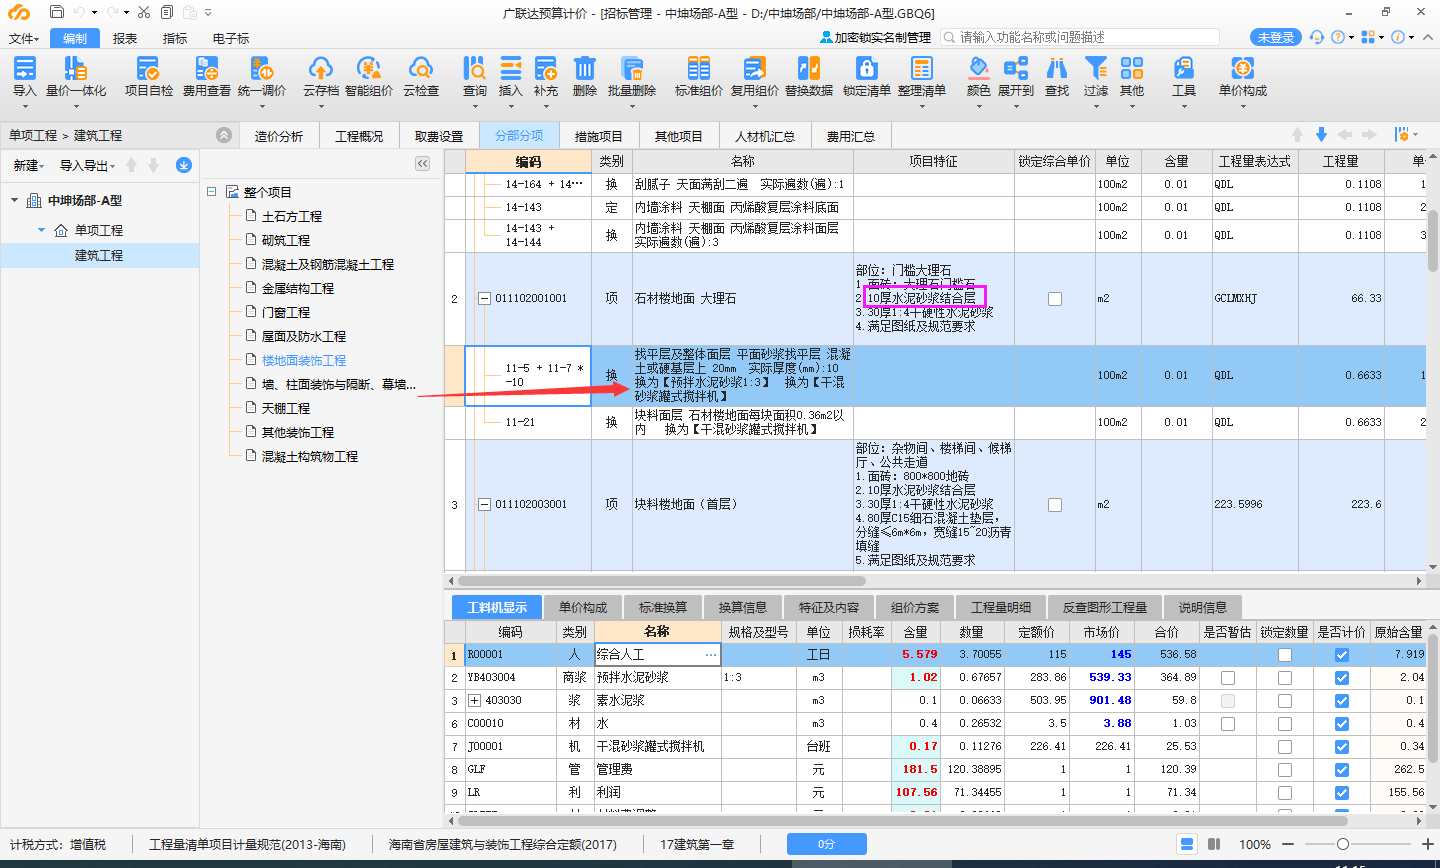Open the 导入导出 dropdown
This screenshot has height=868, width=1440.
[87, 165]
